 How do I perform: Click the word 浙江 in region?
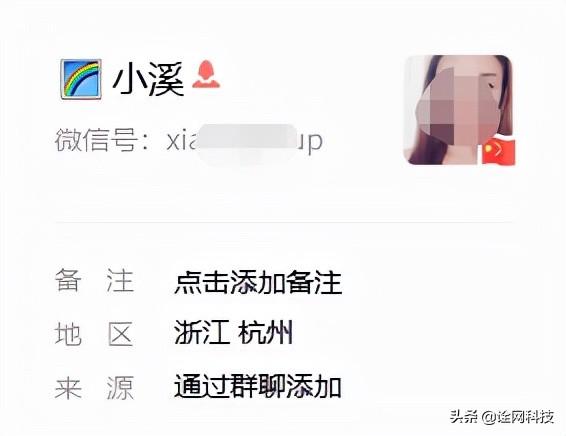pos(202,333)
